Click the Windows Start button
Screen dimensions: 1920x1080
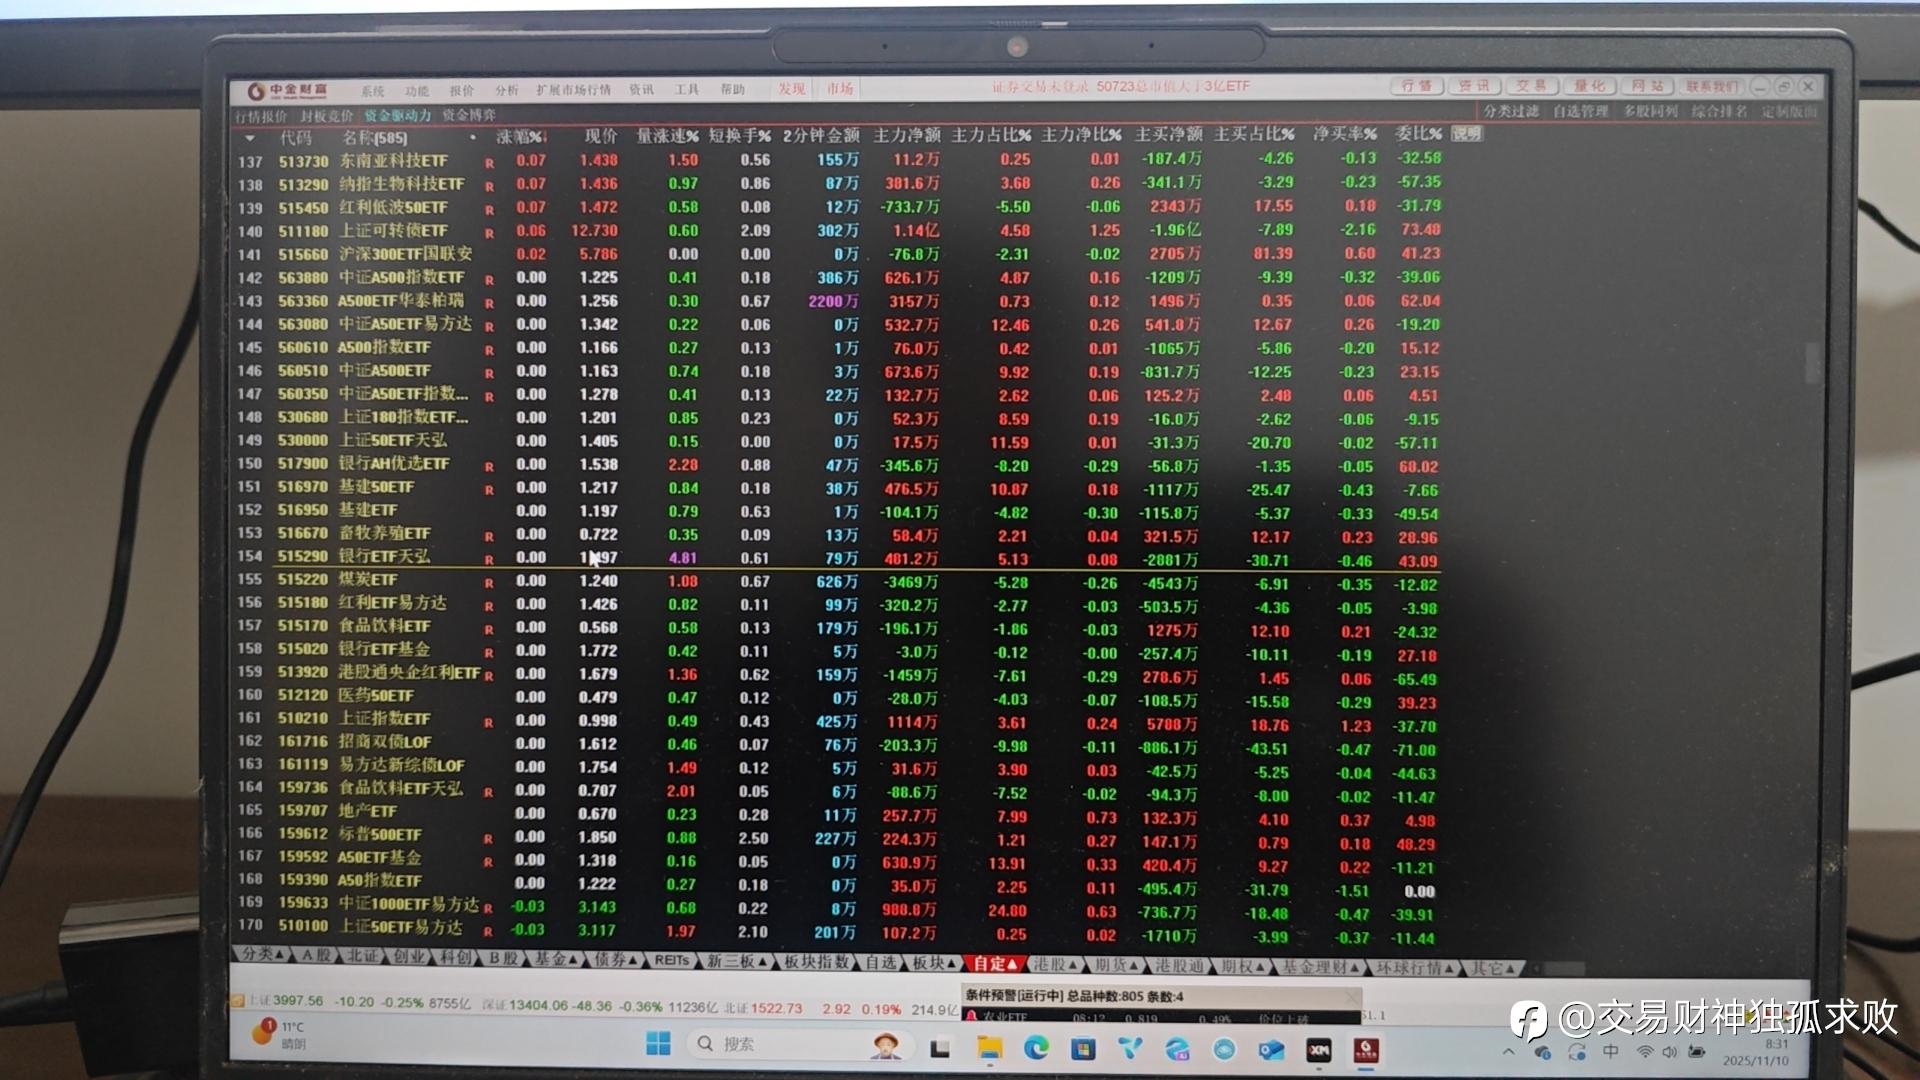click(x=658, y=1044)
